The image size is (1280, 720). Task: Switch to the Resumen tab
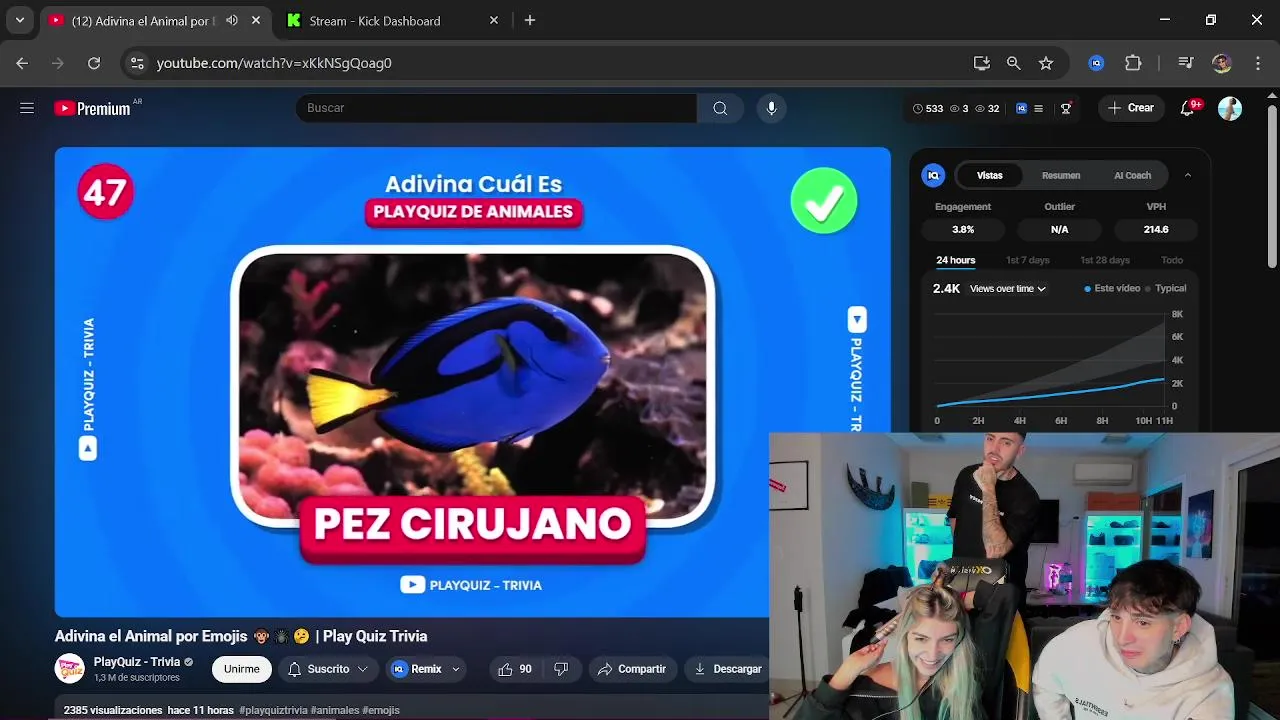1061,175
